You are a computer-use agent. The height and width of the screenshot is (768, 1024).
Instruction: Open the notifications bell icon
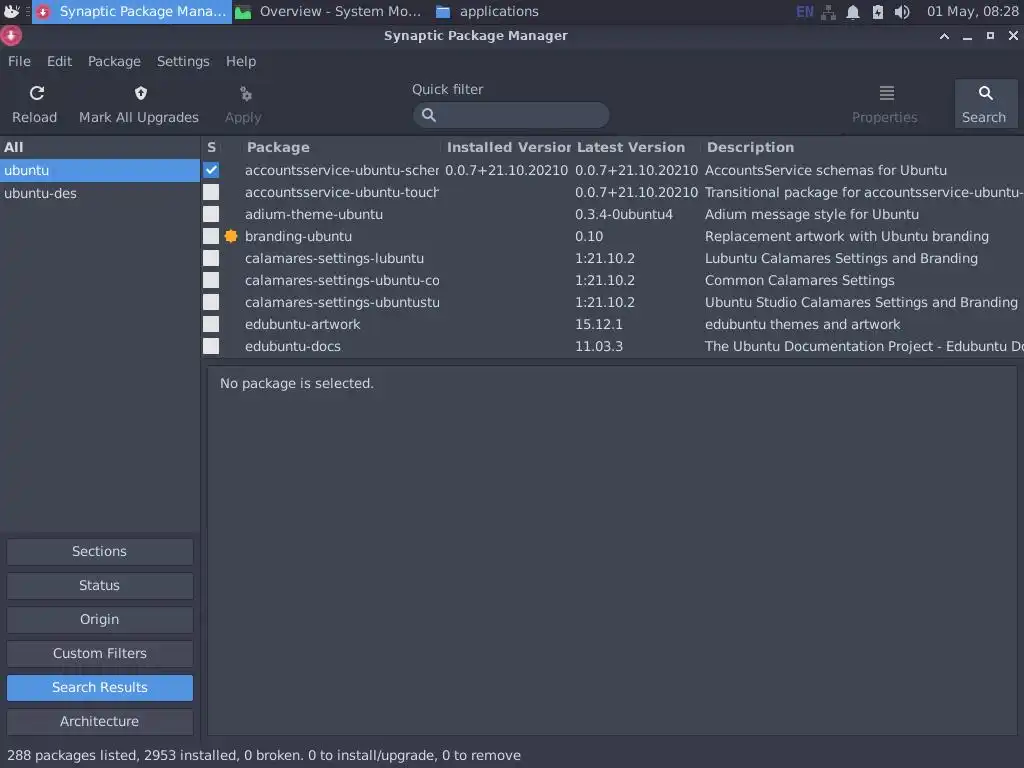point(853,12)
